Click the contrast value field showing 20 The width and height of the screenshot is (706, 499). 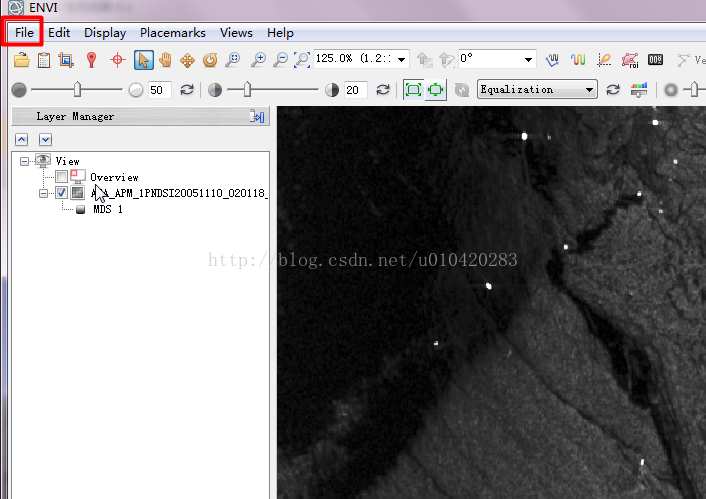point(356,90)
